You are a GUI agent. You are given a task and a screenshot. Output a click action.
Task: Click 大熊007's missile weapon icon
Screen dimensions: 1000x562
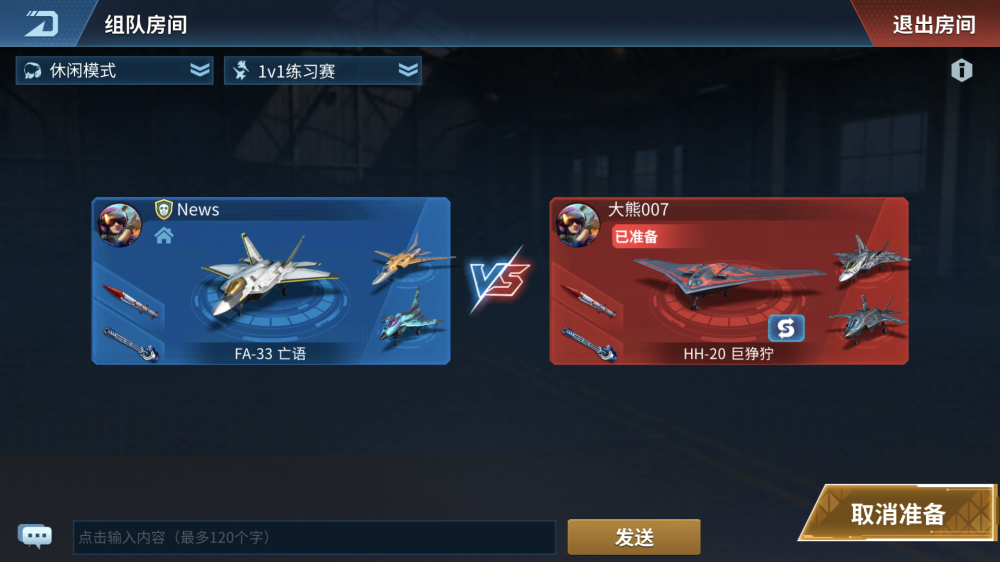[x=589, y=300]
